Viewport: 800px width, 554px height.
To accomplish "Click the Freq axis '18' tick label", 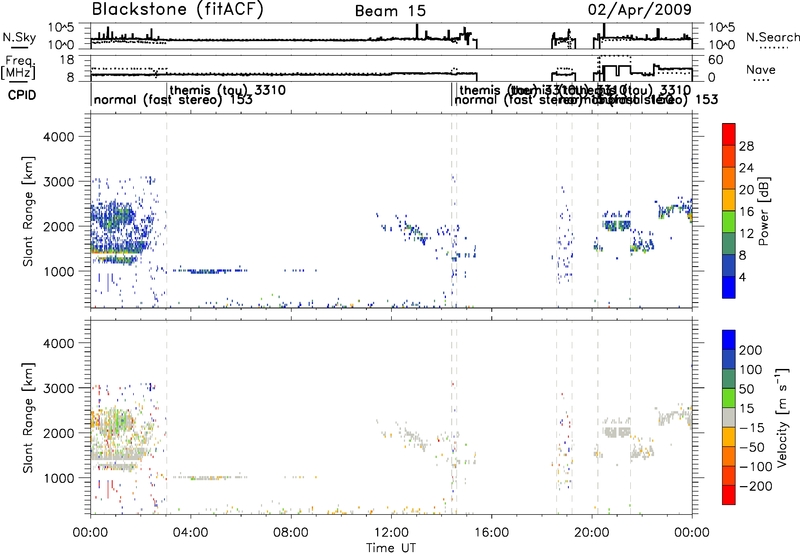I will (x=68, y=60).
